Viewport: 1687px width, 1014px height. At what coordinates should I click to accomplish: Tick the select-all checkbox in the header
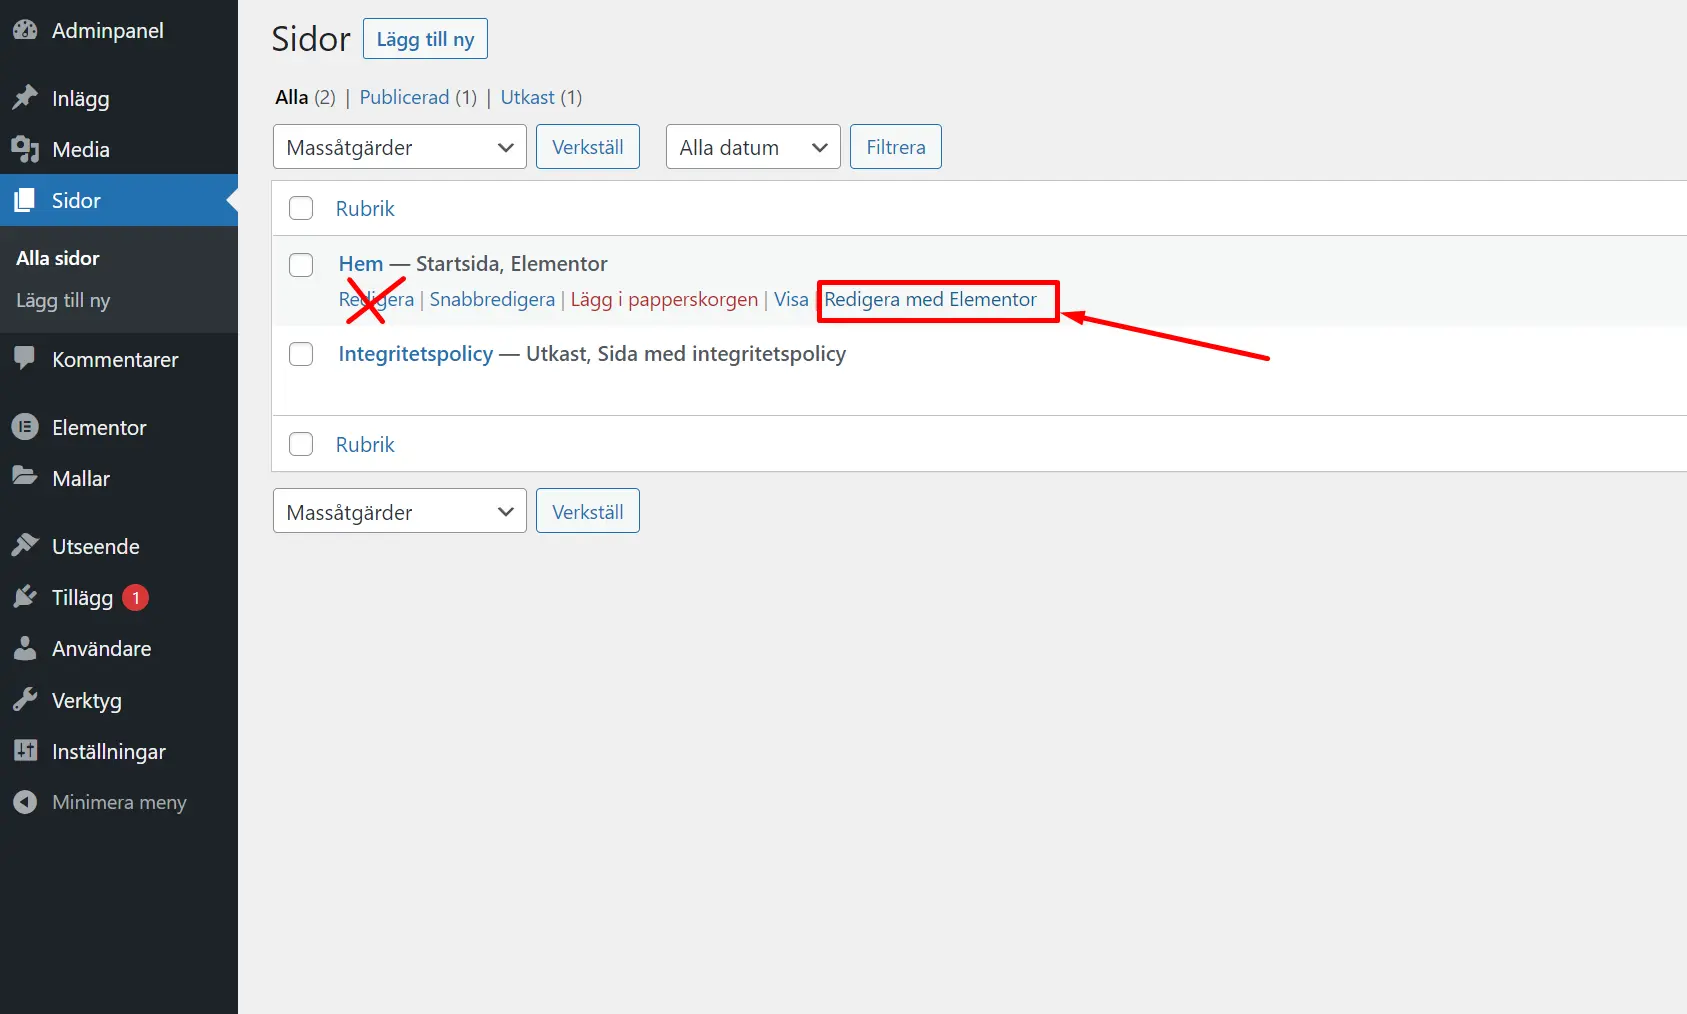(x=301, y=208)
